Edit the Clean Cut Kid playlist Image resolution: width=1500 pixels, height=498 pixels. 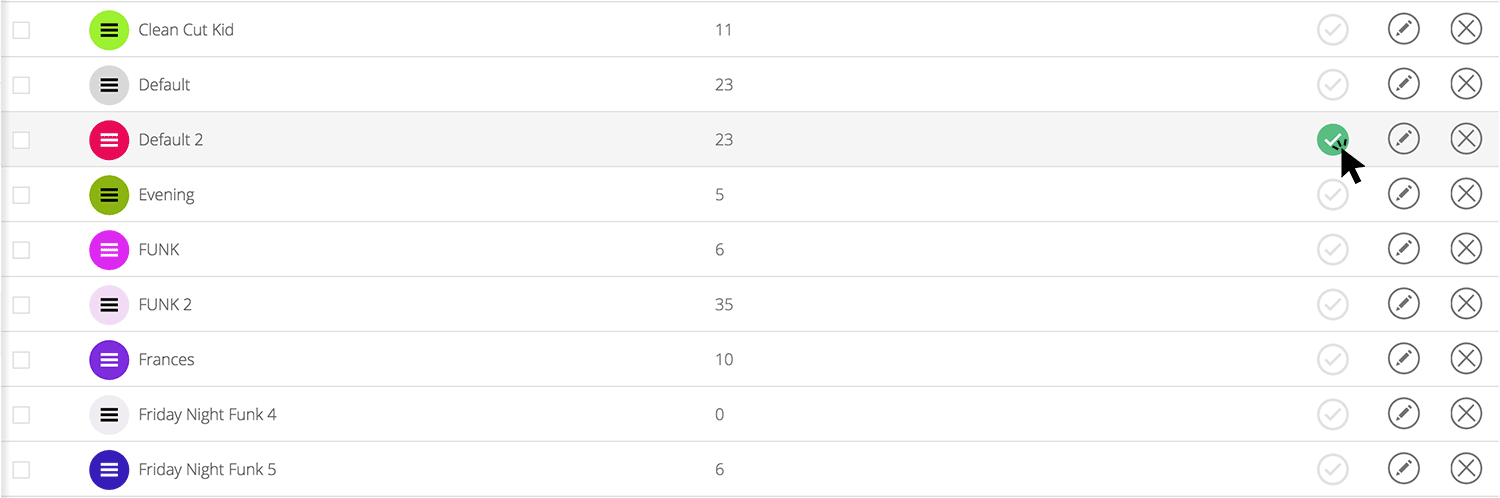pos(1404,30)
